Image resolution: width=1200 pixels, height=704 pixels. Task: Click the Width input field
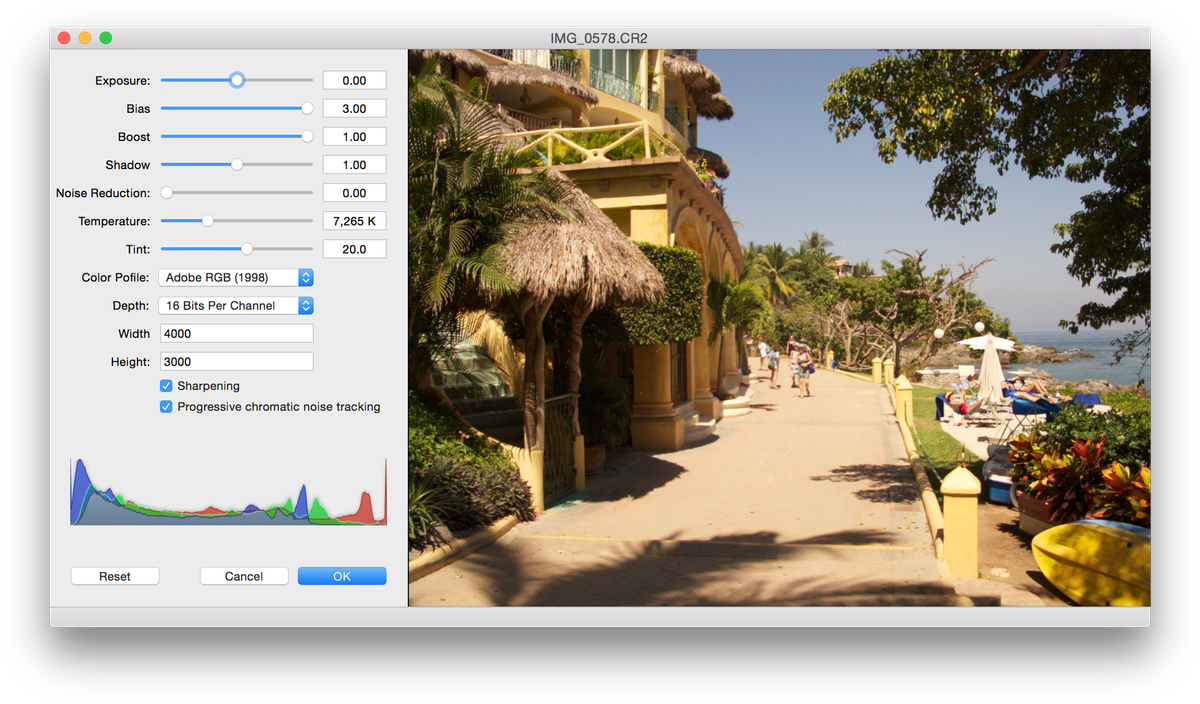tap(236, 333)
